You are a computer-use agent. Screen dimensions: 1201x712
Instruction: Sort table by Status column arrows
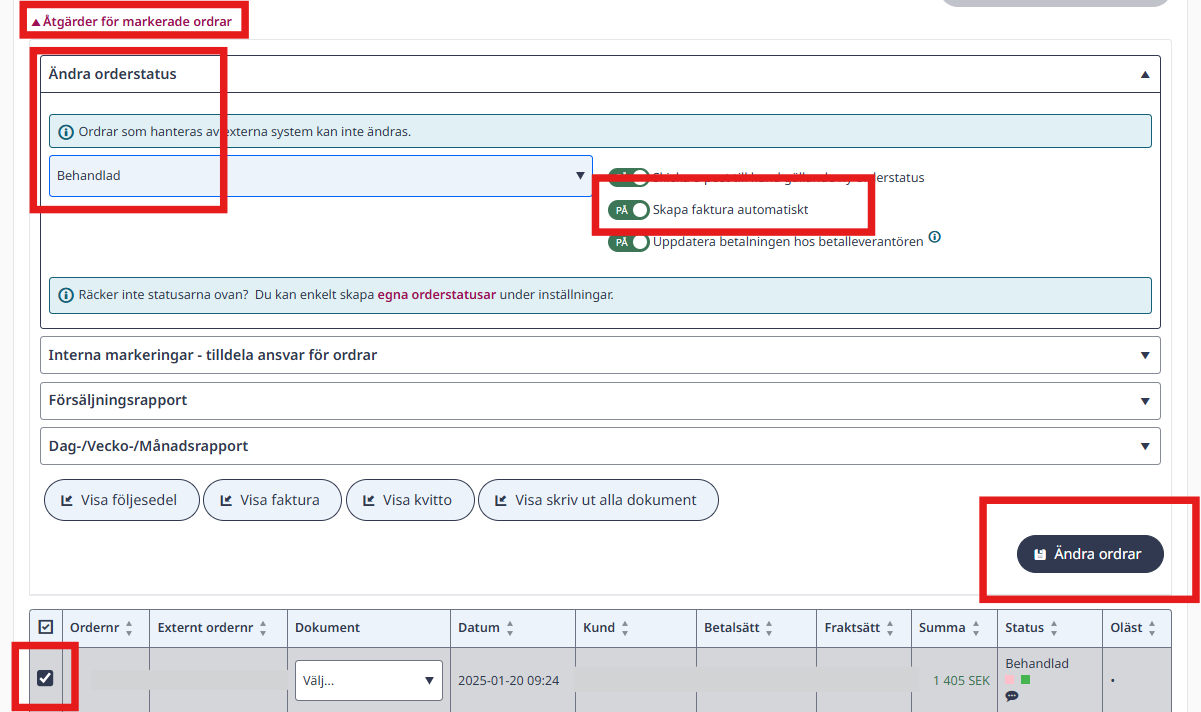click(x=1054, y=628)
